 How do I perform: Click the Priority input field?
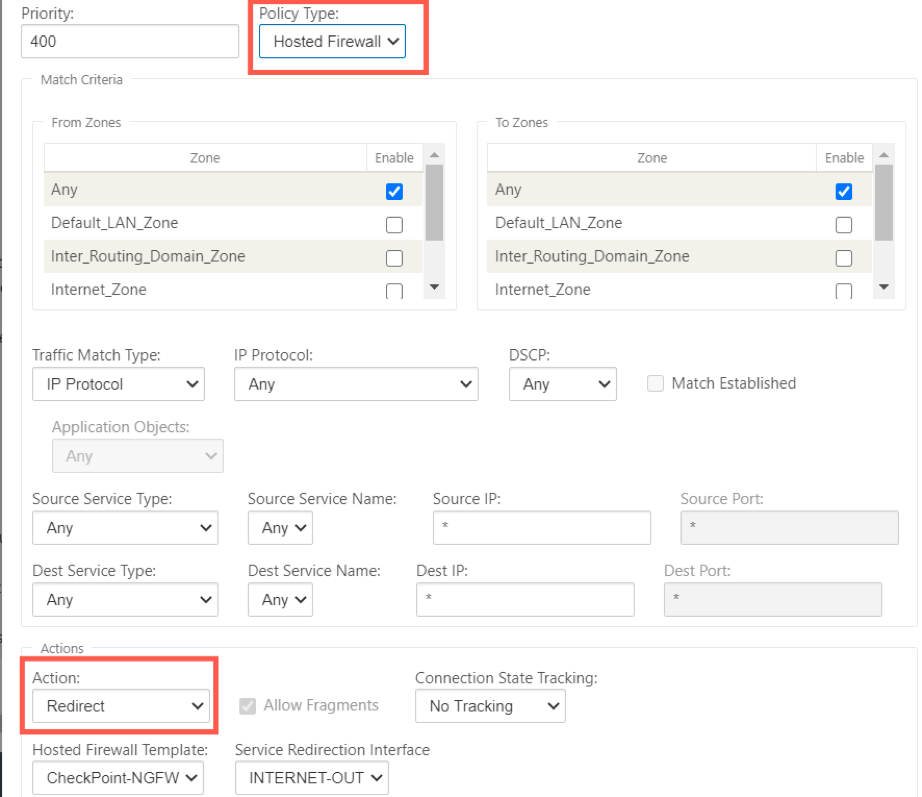(x=130, y=41)
